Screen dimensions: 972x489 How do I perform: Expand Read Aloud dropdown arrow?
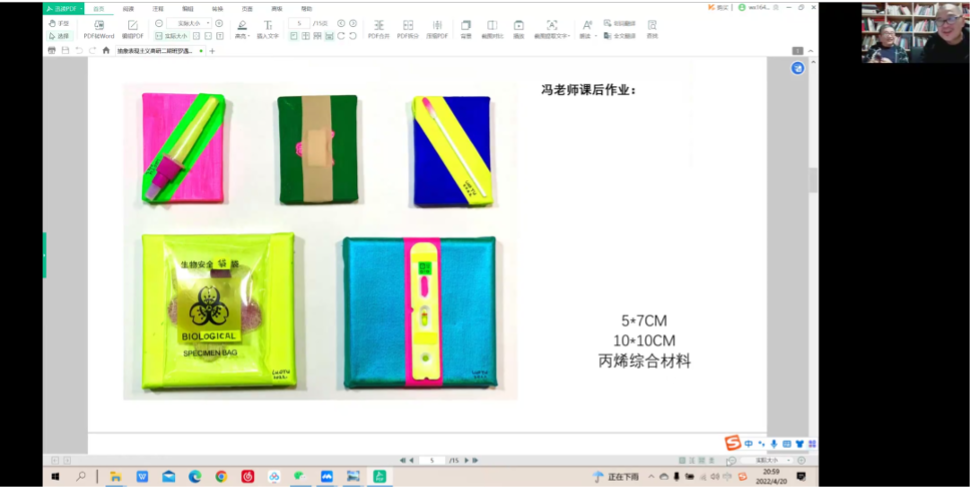(596, 37)
